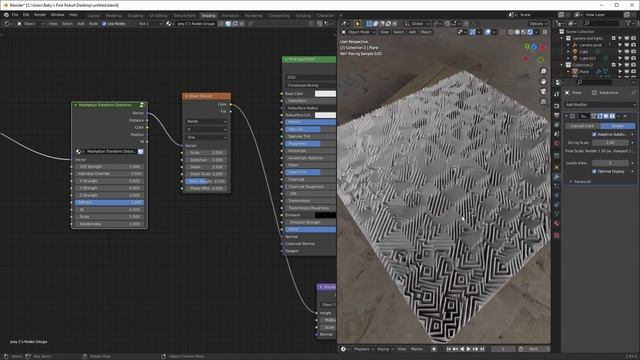The width and height of the screenshot is (640, 360).
Task: Toggle Optimal Display checkbox
Action: pos(594,171)
